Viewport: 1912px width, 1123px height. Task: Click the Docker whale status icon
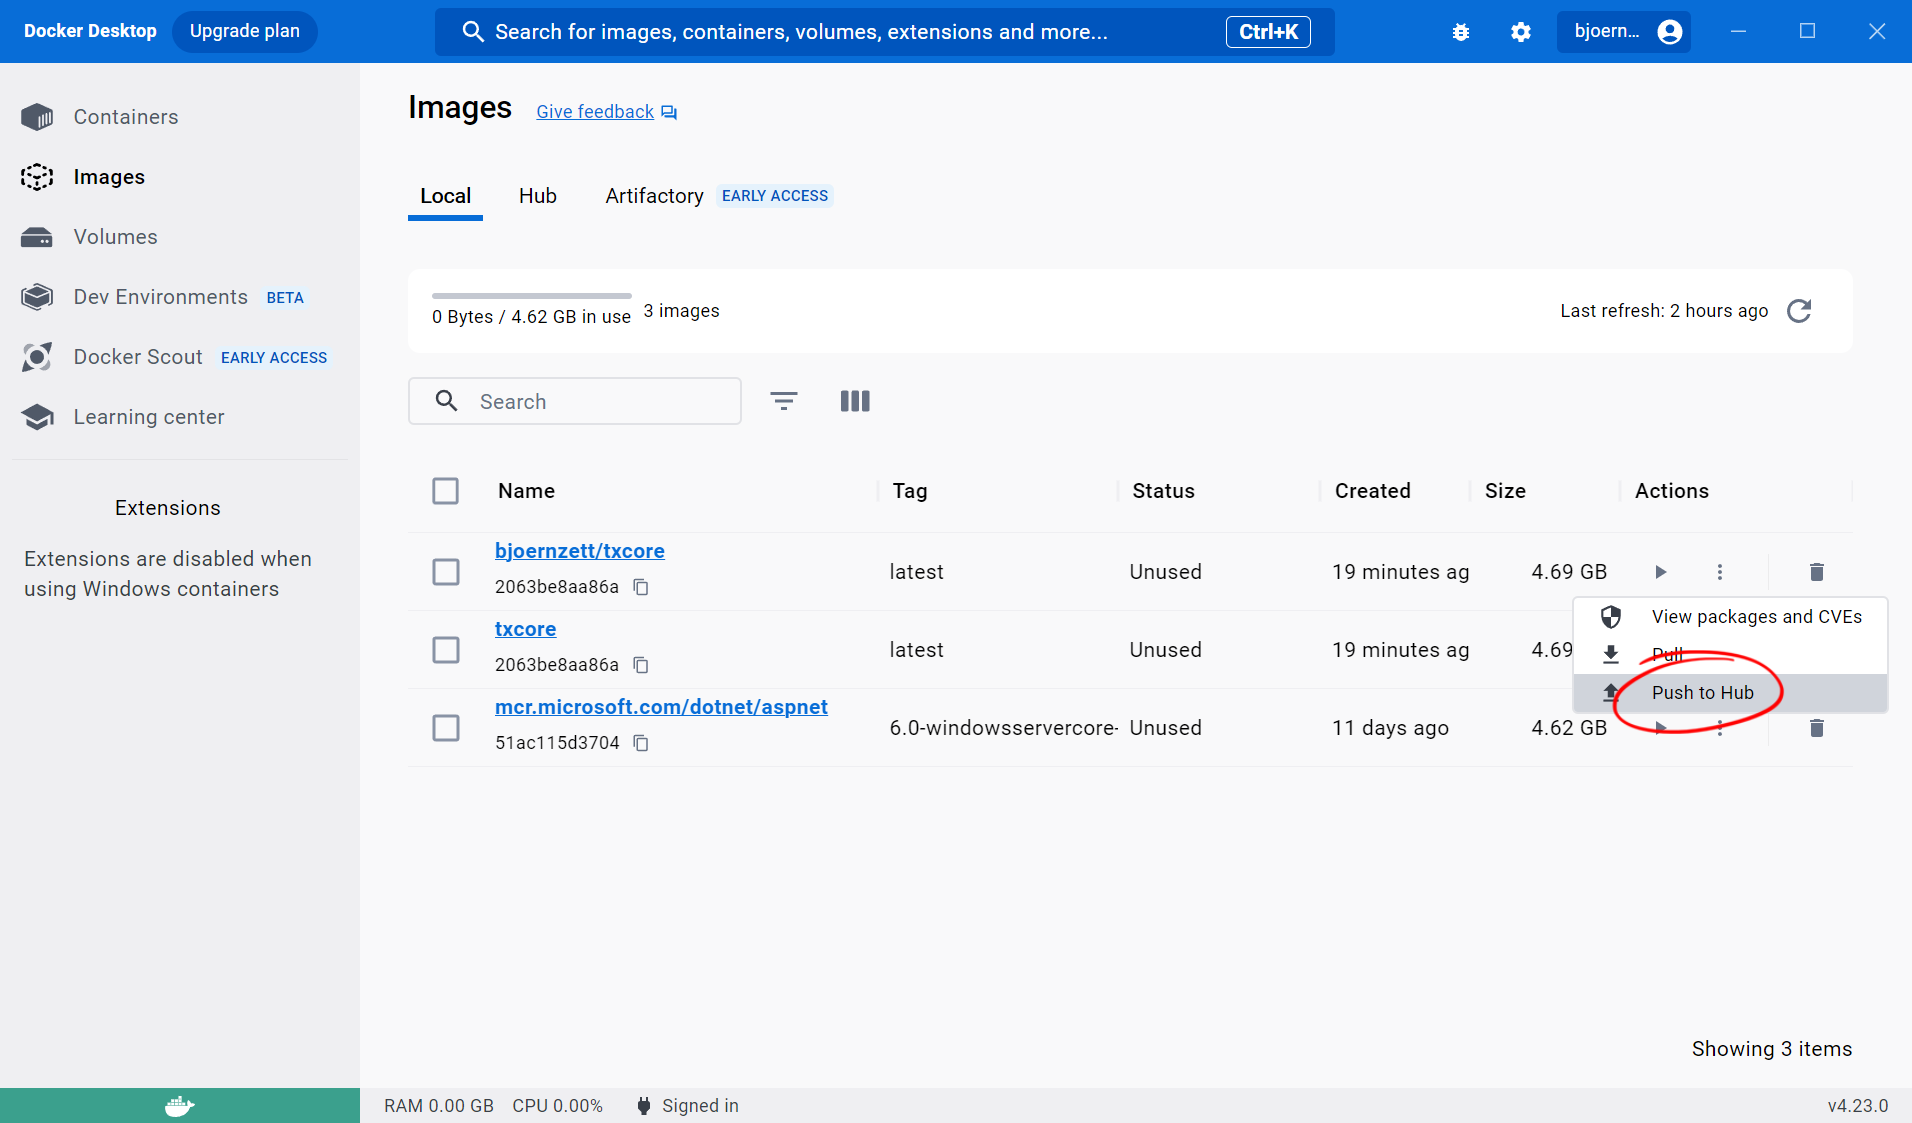180,1106
